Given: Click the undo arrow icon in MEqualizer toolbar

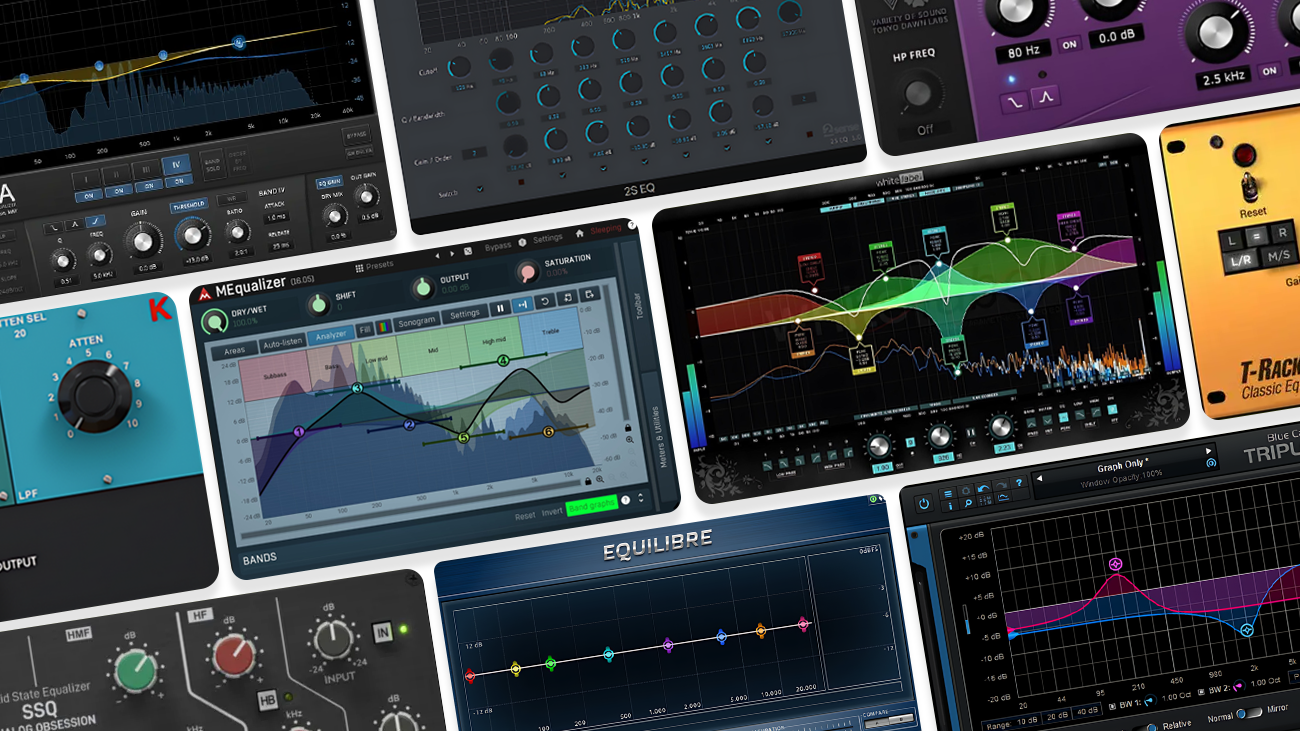Looking at the screenshot, I should [544, 302].
